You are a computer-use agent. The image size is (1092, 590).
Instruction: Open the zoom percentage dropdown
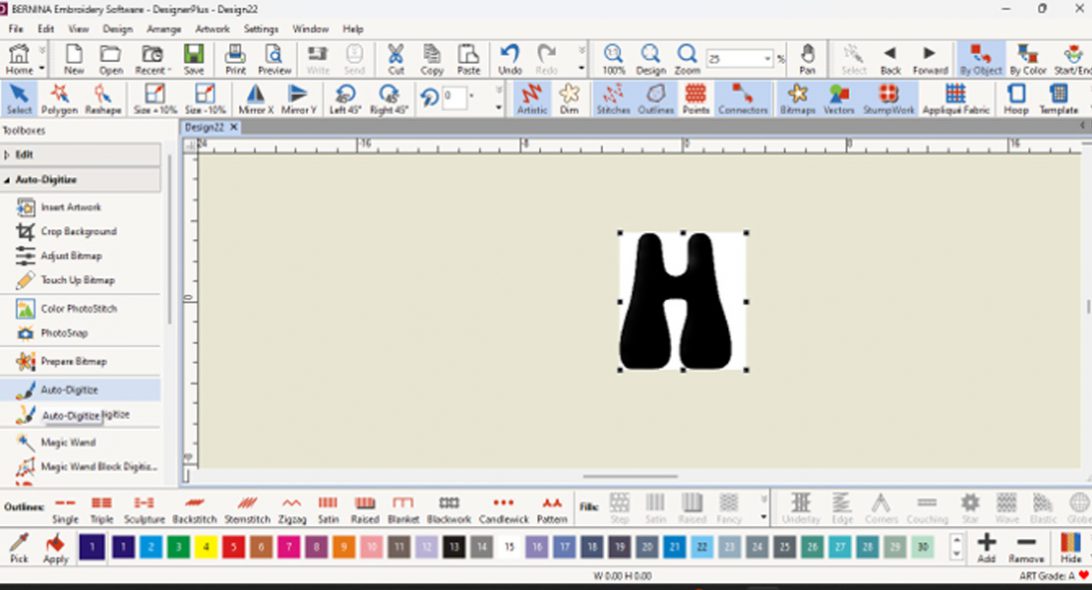[767, 59]
